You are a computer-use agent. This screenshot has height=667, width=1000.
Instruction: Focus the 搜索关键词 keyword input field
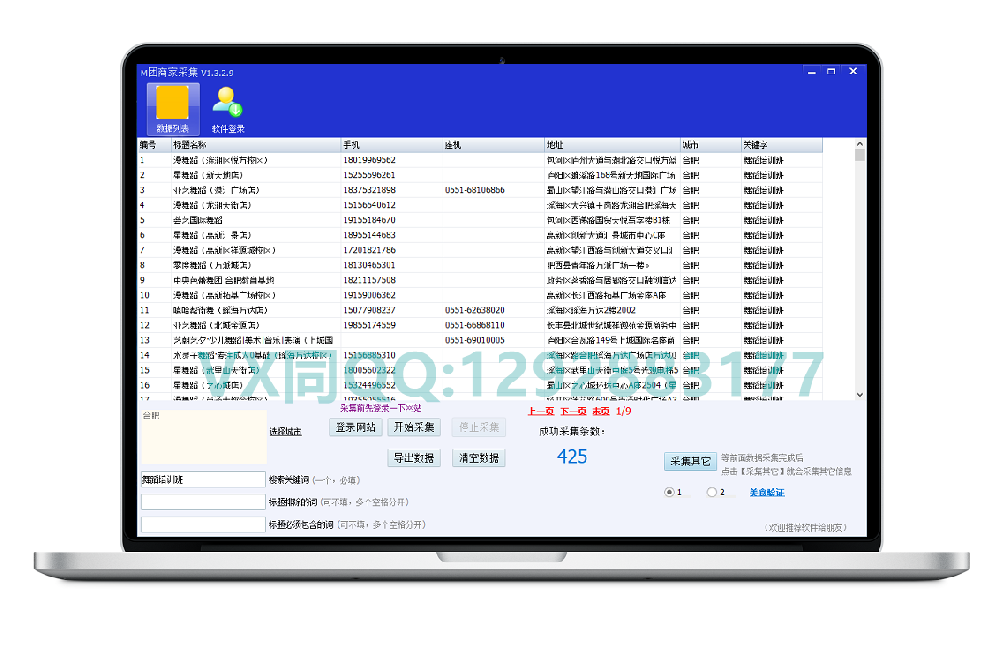(203, 480)
